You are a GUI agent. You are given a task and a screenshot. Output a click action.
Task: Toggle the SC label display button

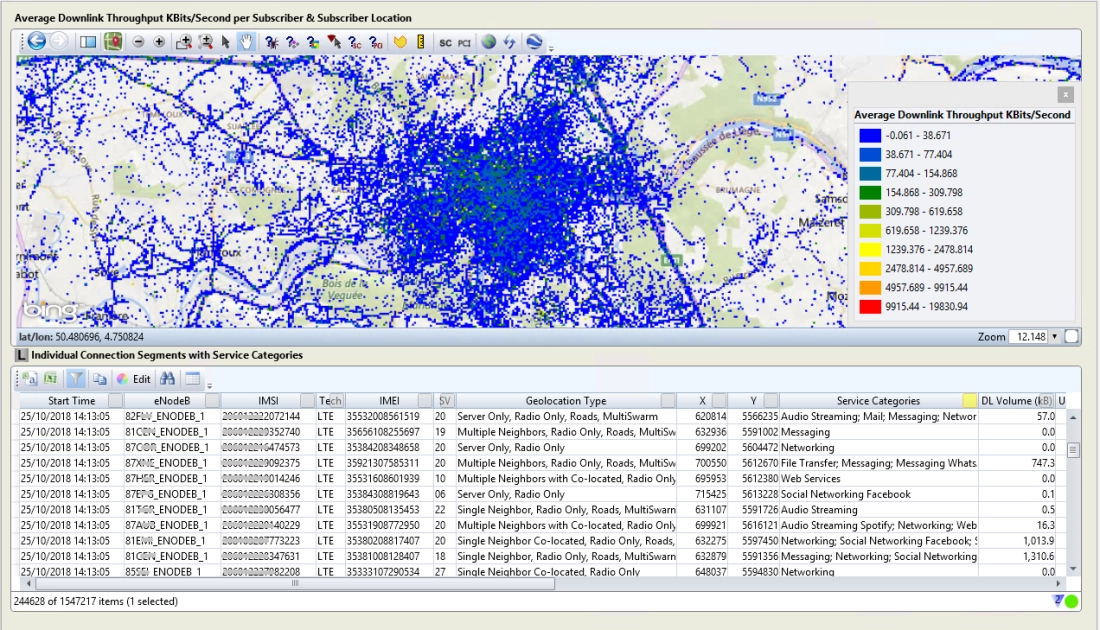pos(445,42)
